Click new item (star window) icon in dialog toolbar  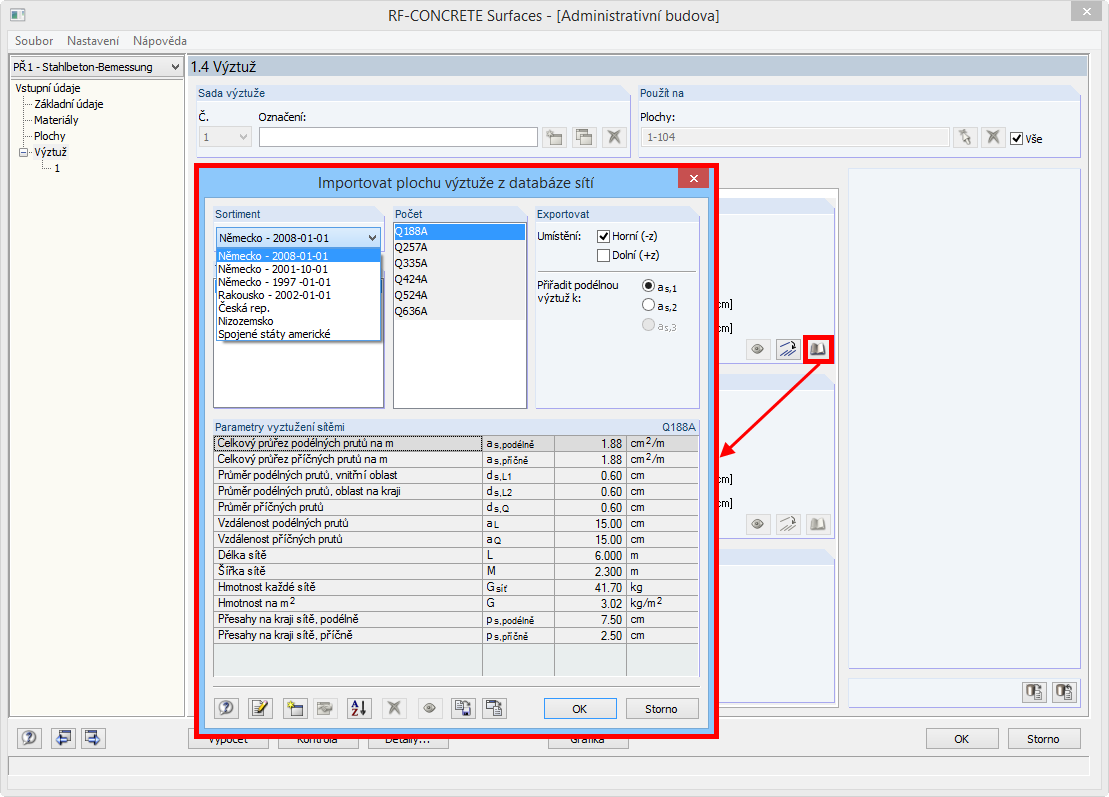click(x=295, y=708)
